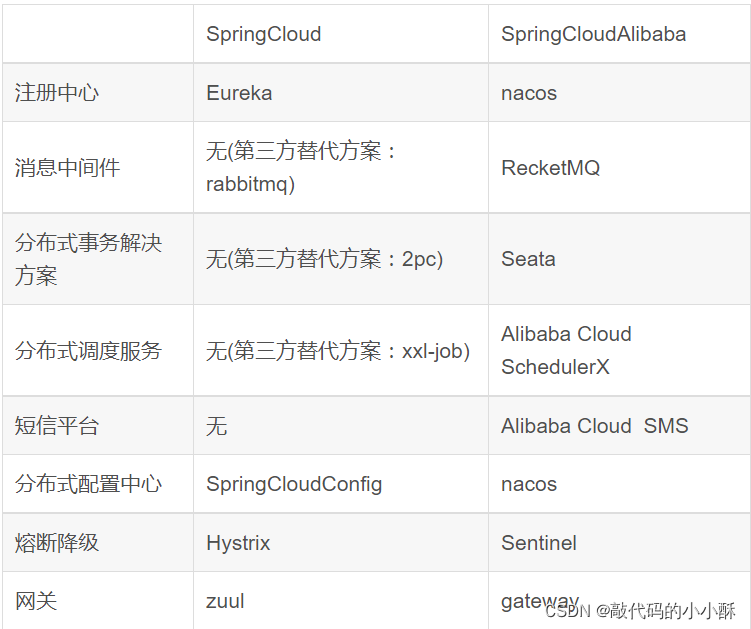This screenshot has width=751, height=629.
Task: Click the xxl-job alternative cell
Action: pyautogui.click(x=337, y=351)
